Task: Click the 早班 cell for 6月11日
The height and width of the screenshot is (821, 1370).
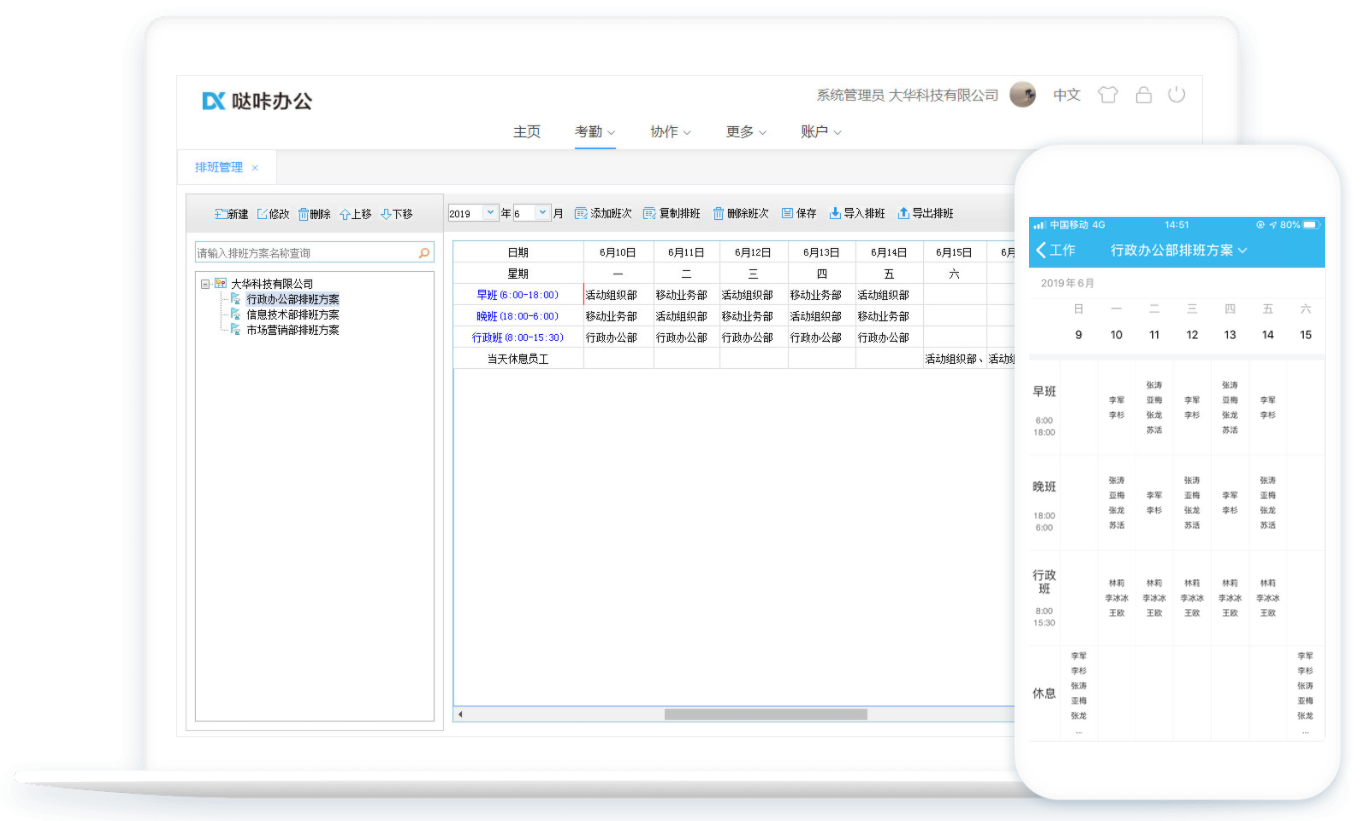Action: pos(686,295)
